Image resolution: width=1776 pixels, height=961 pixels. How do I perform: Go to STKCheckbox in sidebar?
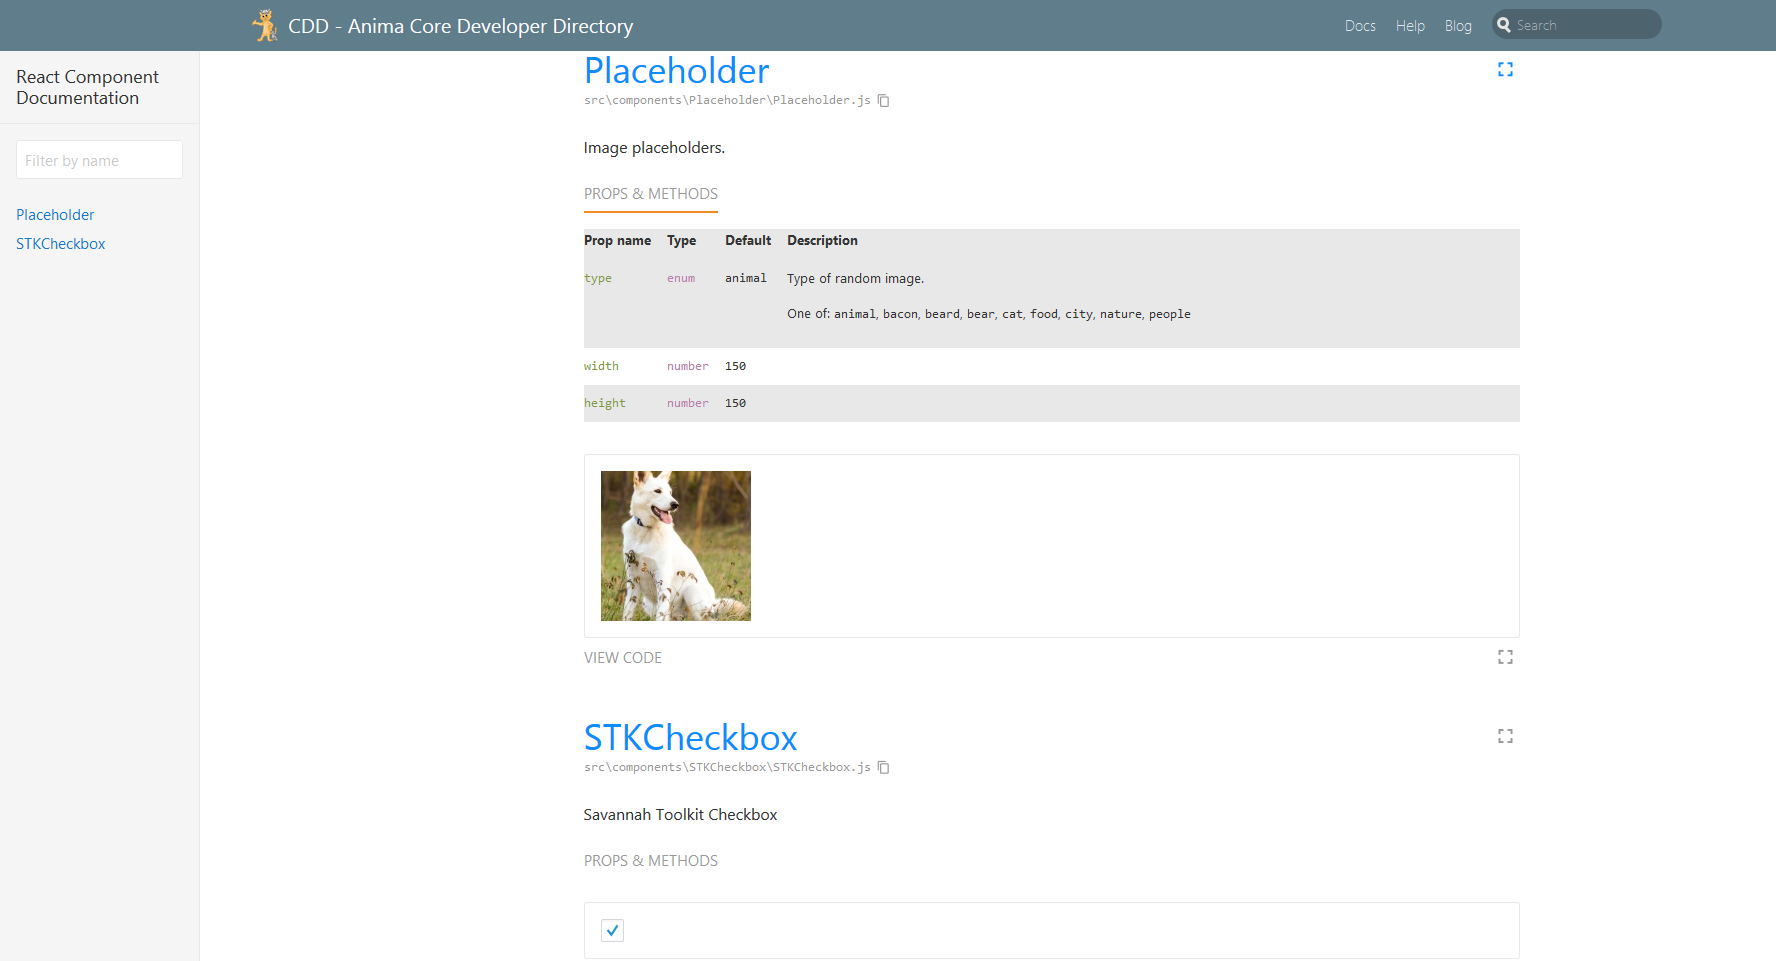pos(60,244)
